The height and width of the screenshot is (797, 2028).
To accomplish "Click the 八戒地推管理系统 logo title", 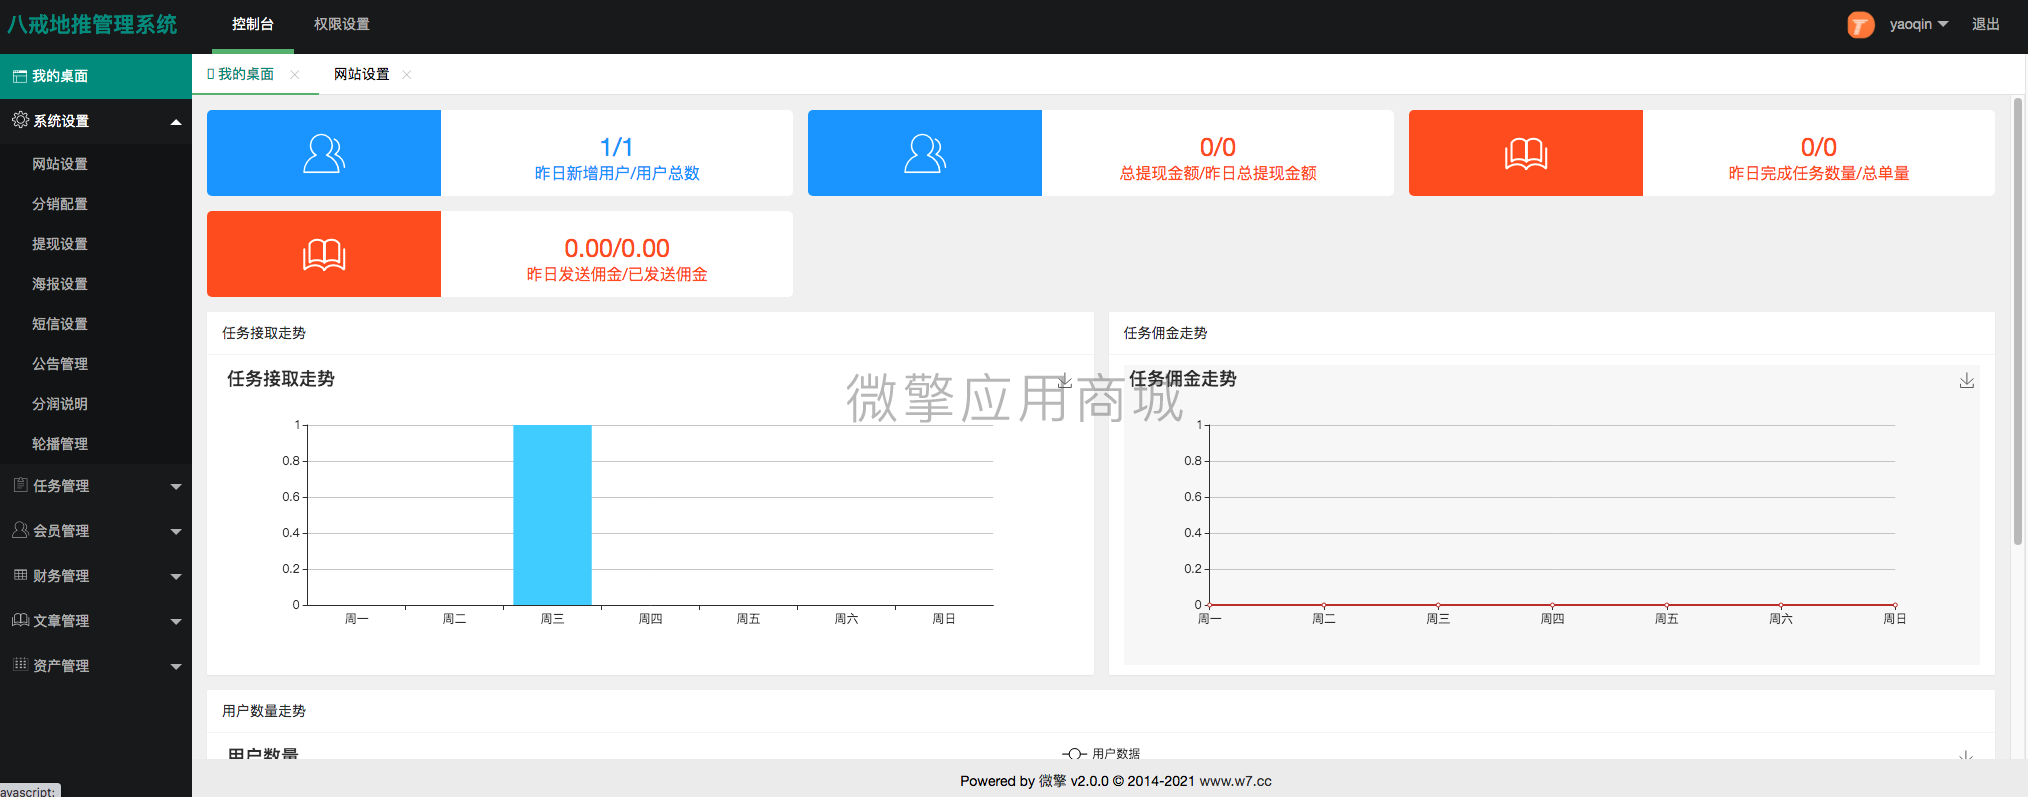I will (93, 24).
